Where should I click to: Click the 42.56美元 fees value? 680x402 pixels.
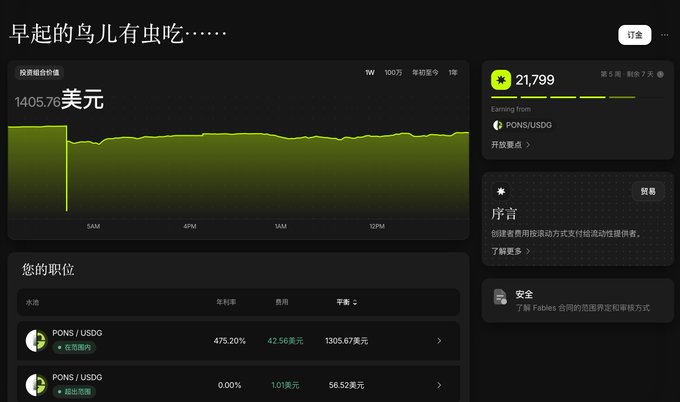pos(285,341)
